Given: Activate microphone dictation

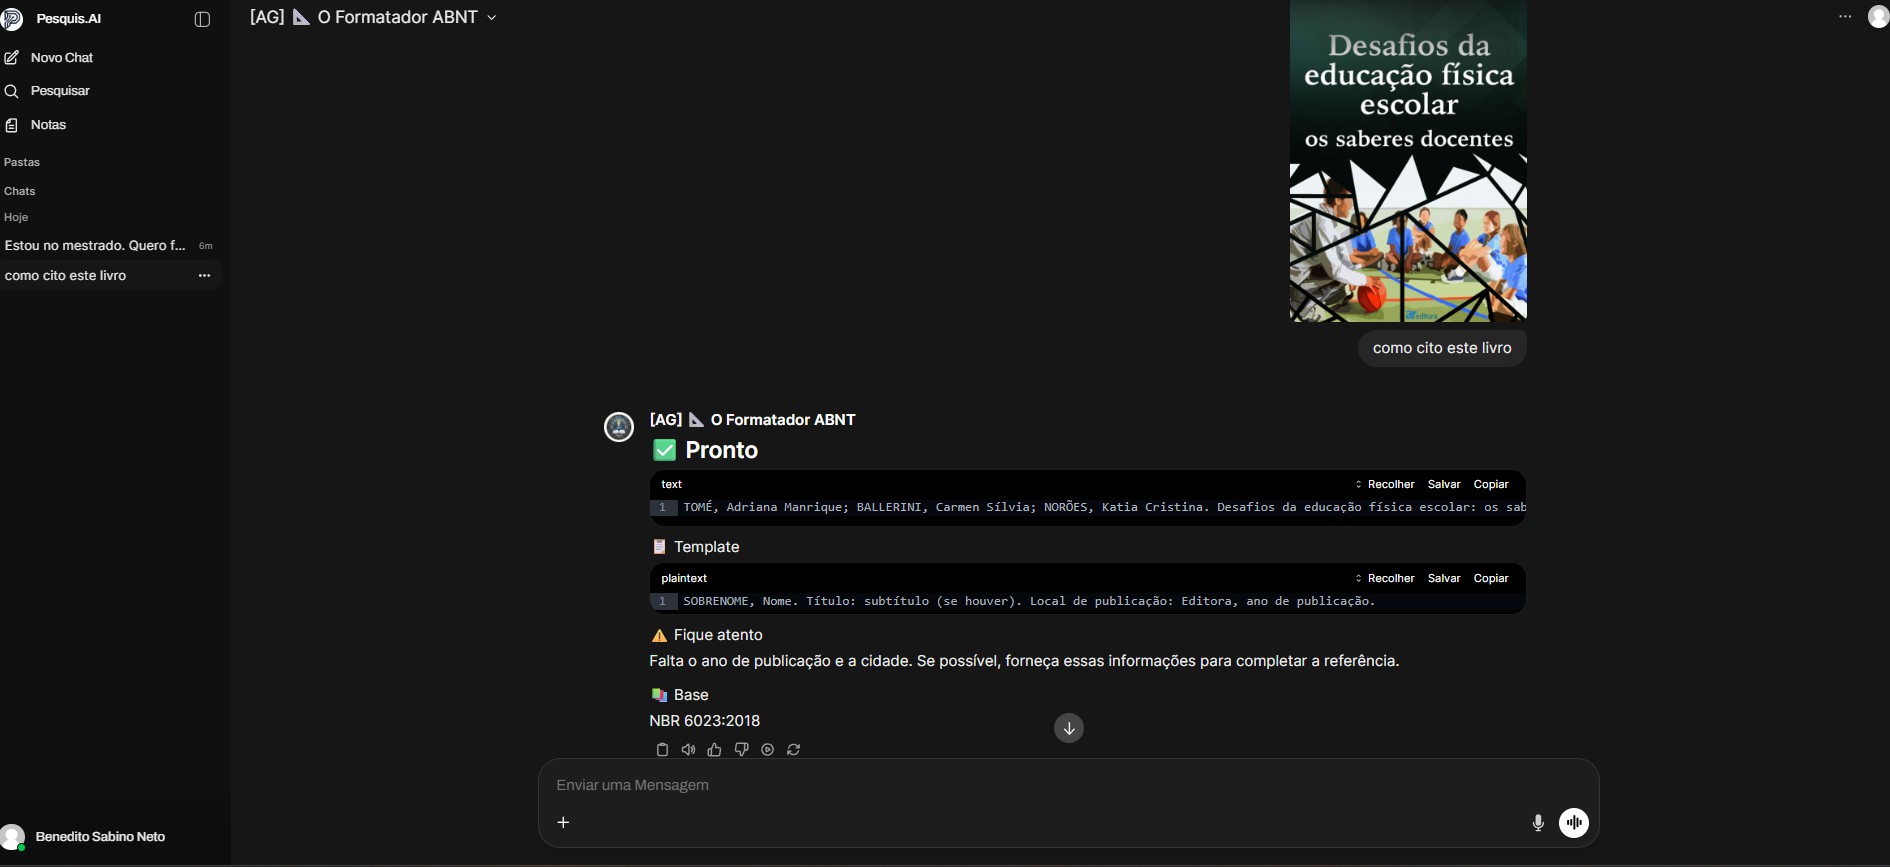Looking at the screenshot, I should point(1538,823).
